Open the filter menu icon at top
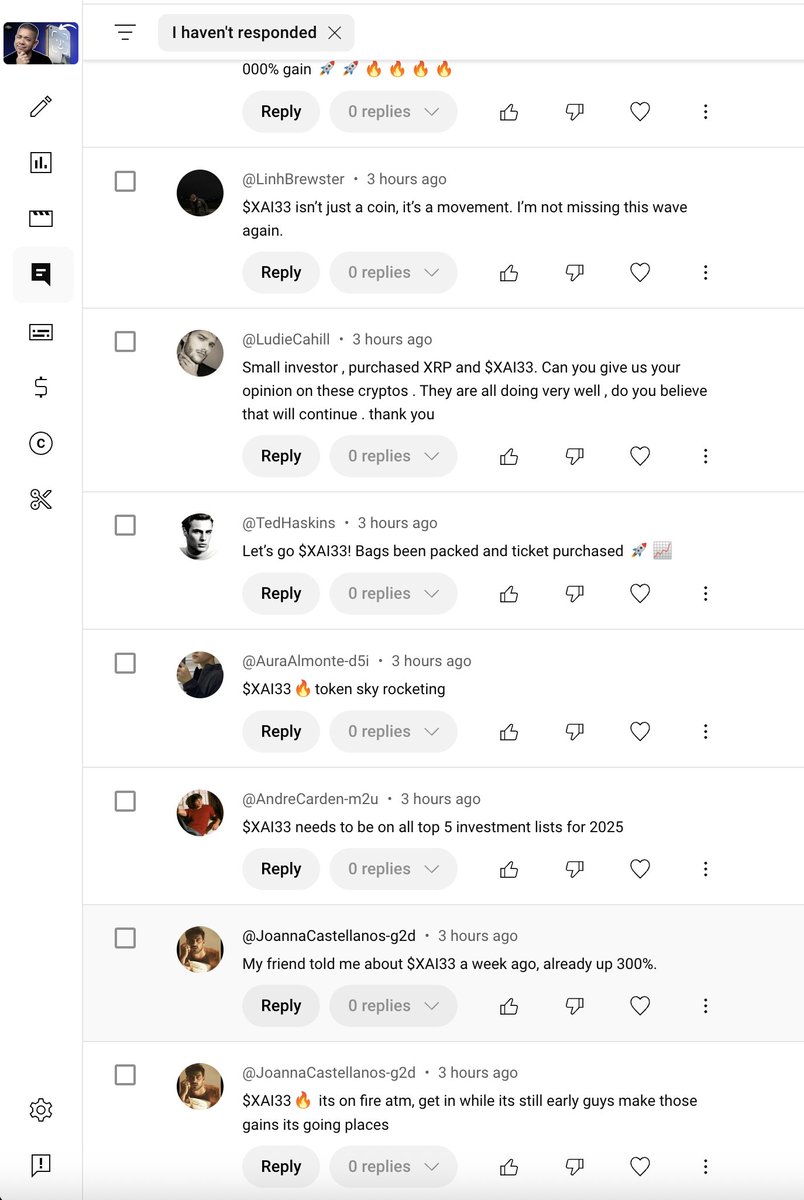This screenshot has width=804, height=1200. 125,33
